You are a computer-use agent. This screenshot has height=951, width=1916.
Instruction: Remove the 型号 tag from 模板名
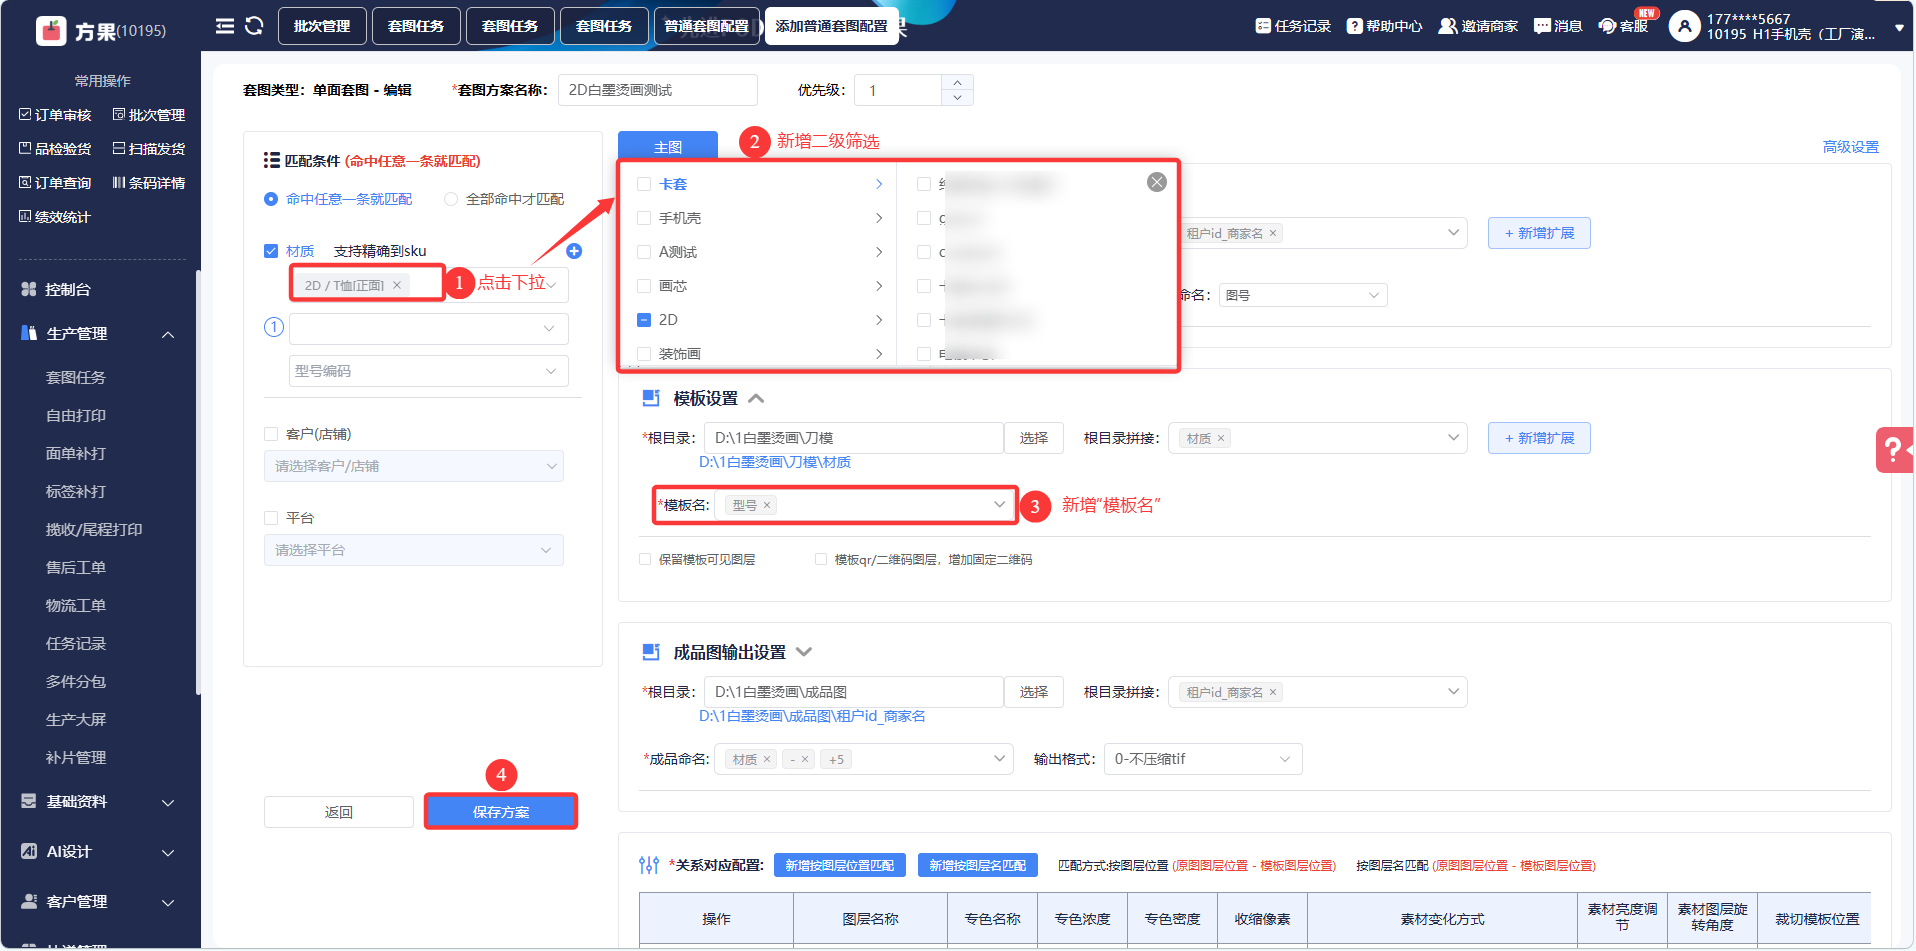point(767,505)
